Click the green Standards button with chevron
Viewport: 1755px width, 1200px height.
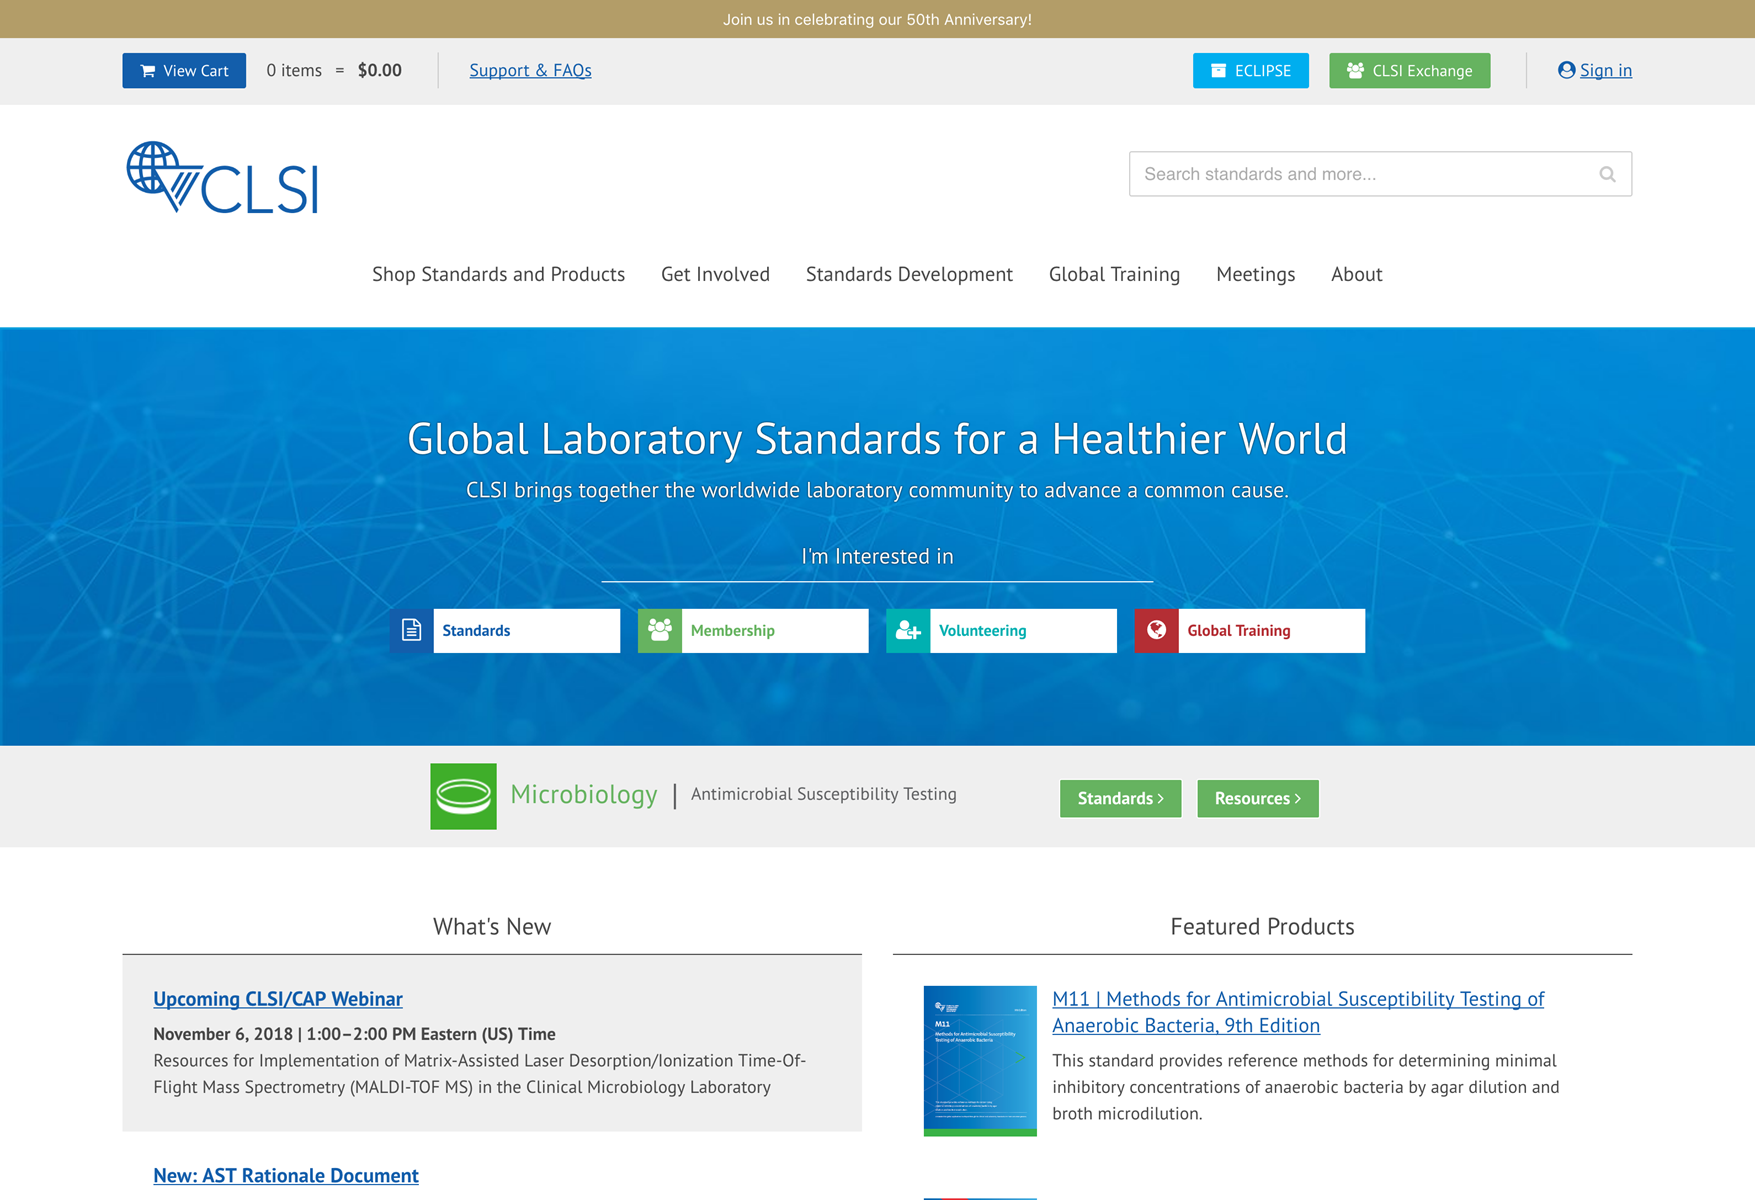1120,798
